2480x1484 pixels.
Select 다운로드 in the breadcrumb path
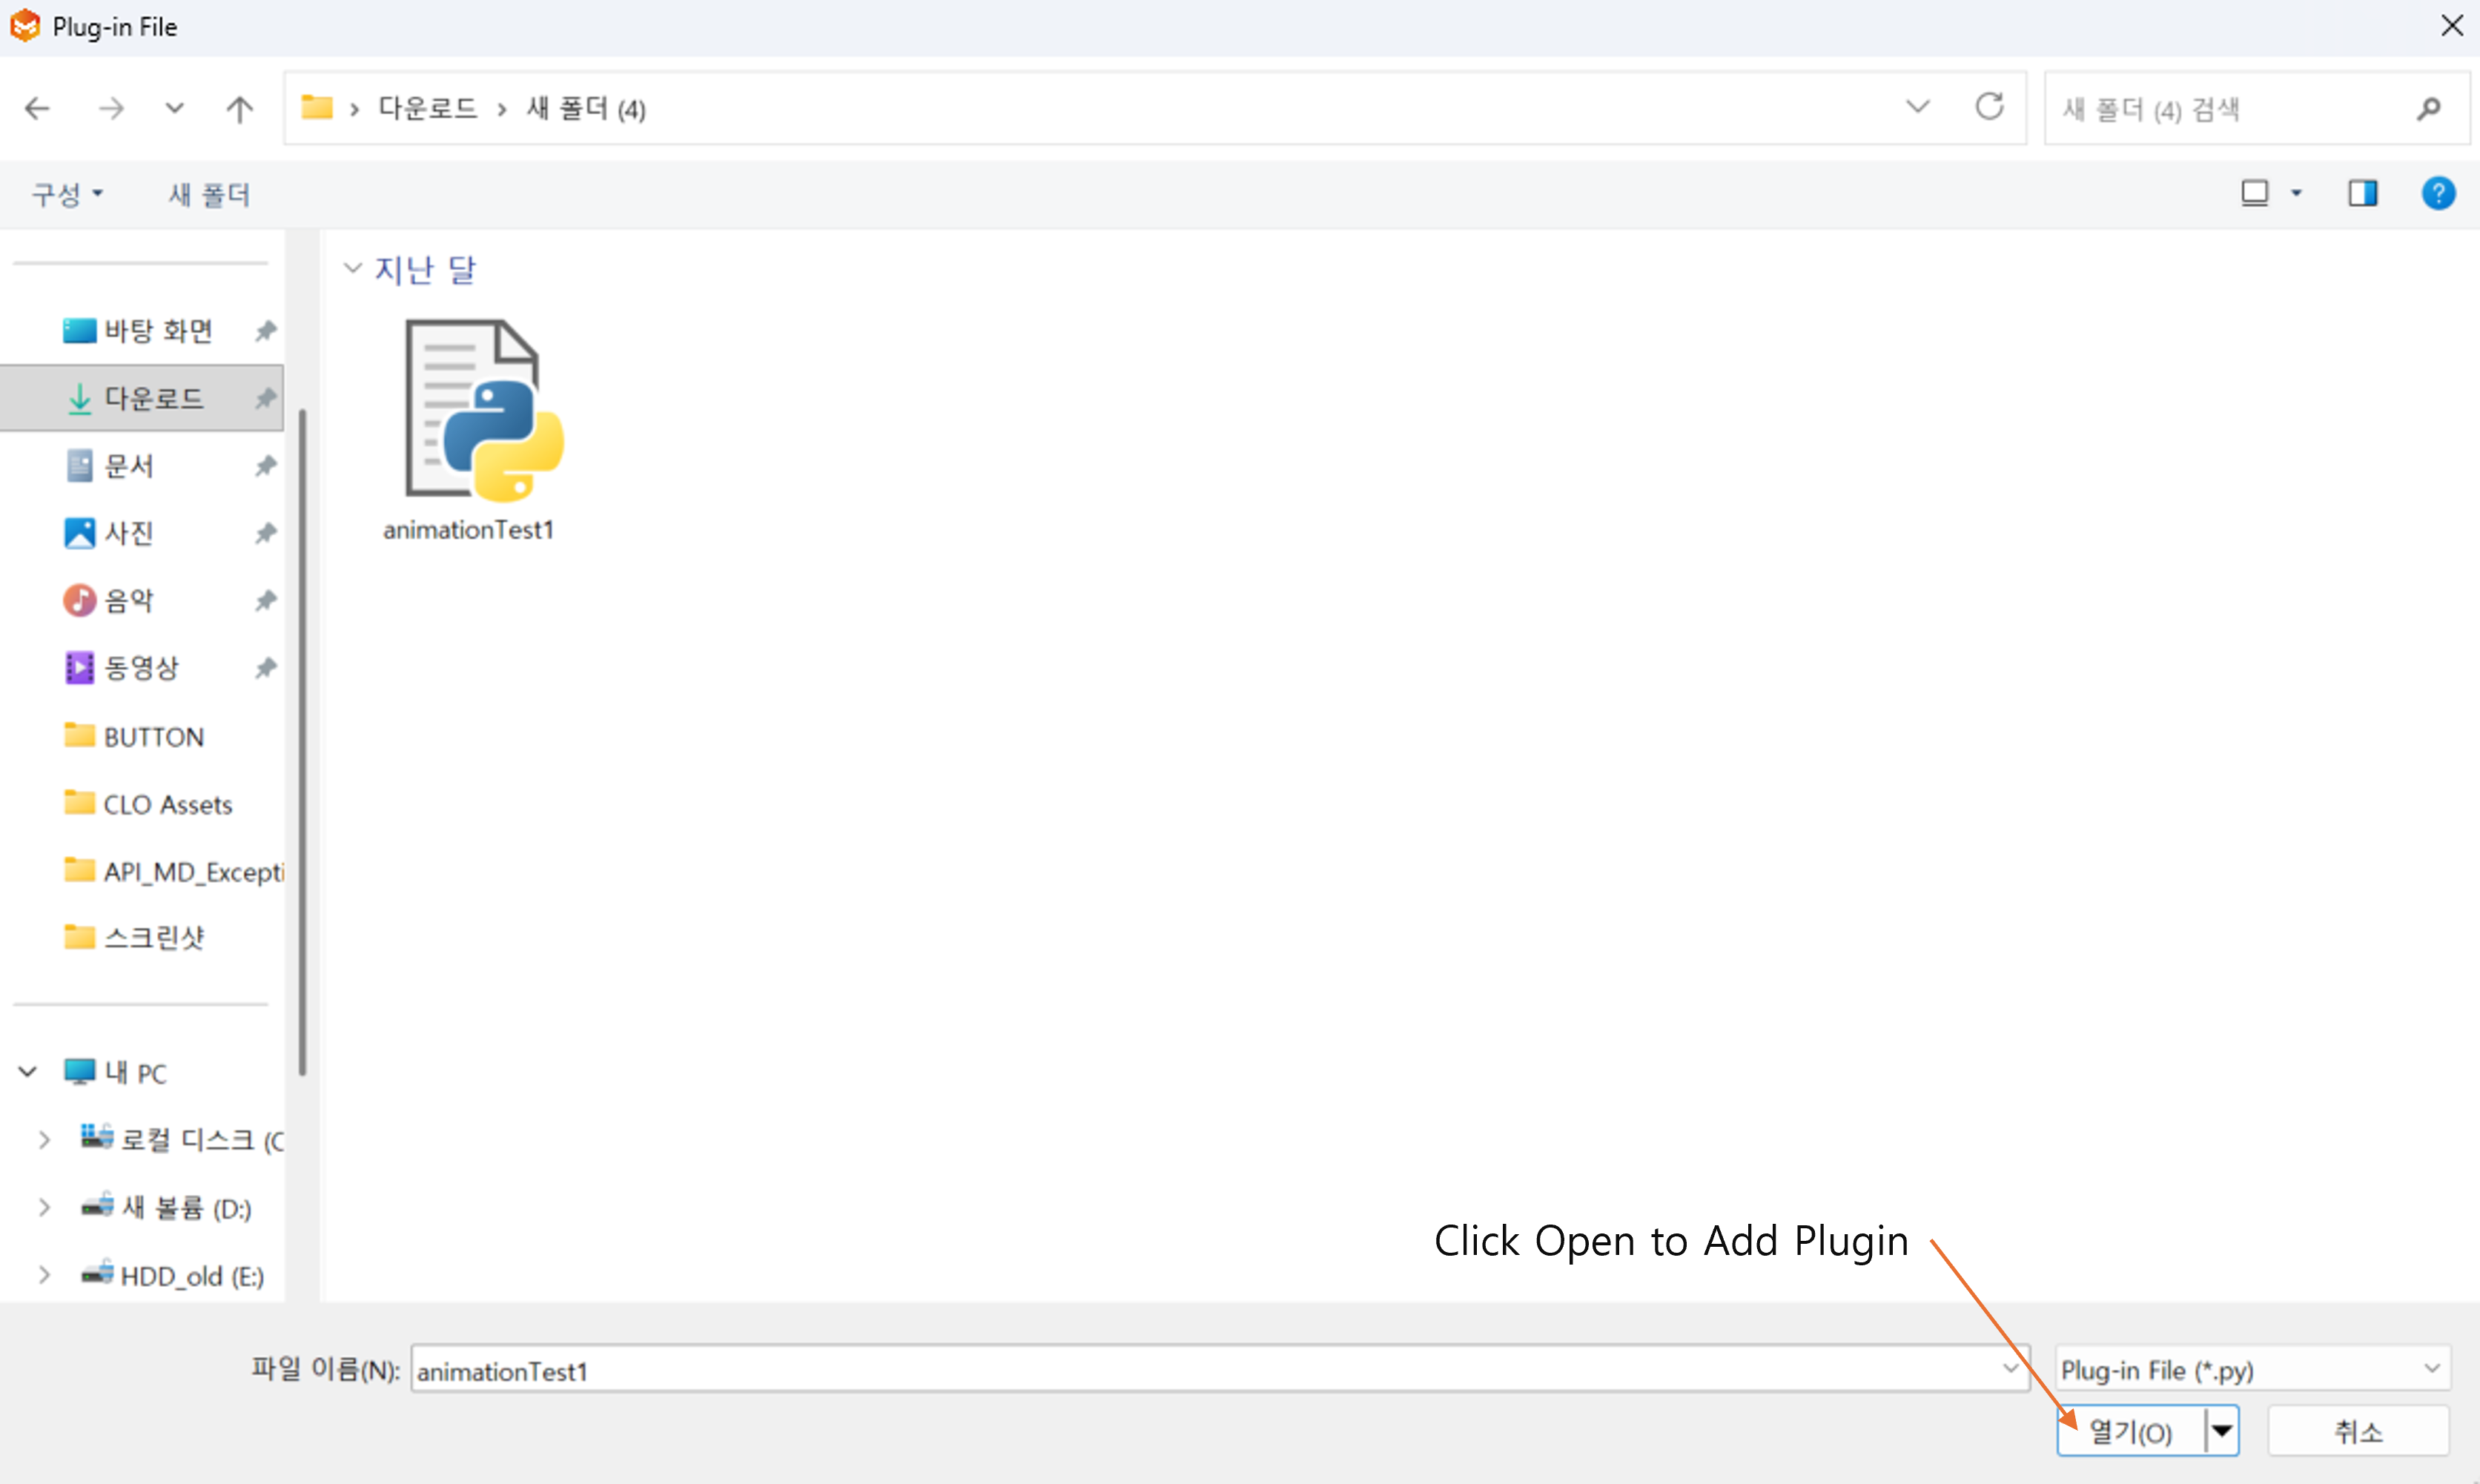pos(427,108)
